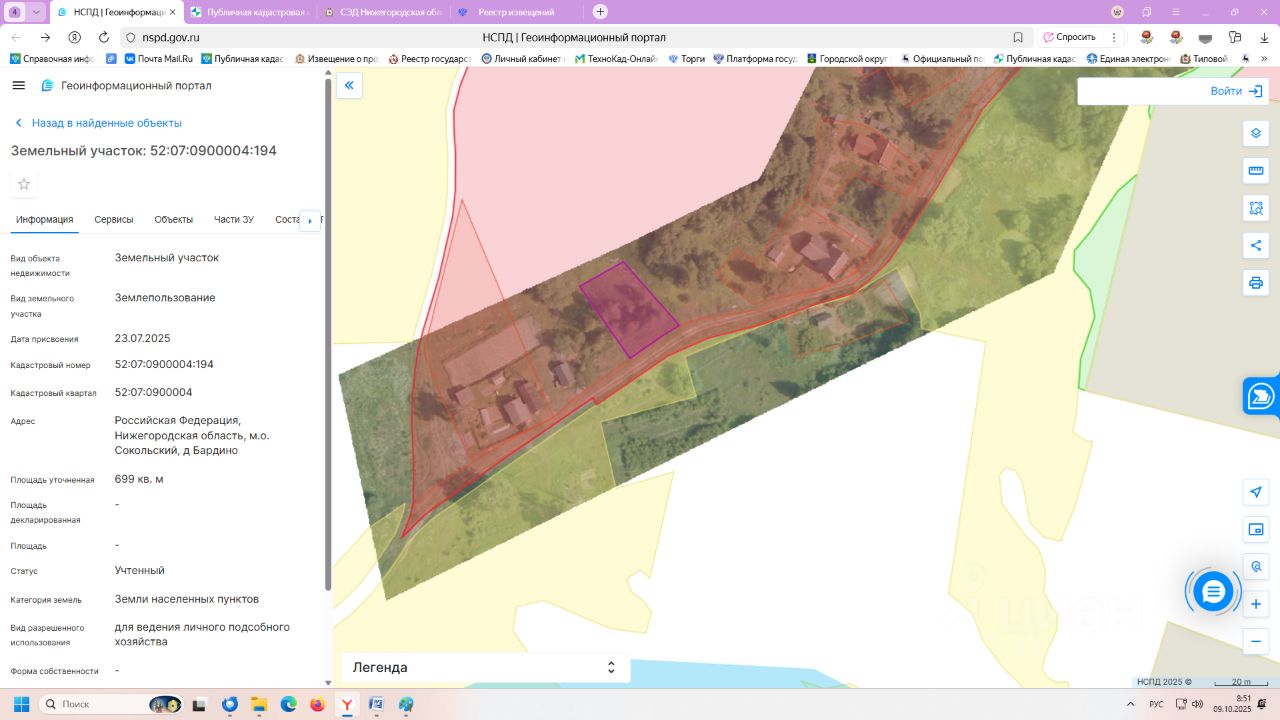Select the area selection search tool

(x=1256, y=208)
